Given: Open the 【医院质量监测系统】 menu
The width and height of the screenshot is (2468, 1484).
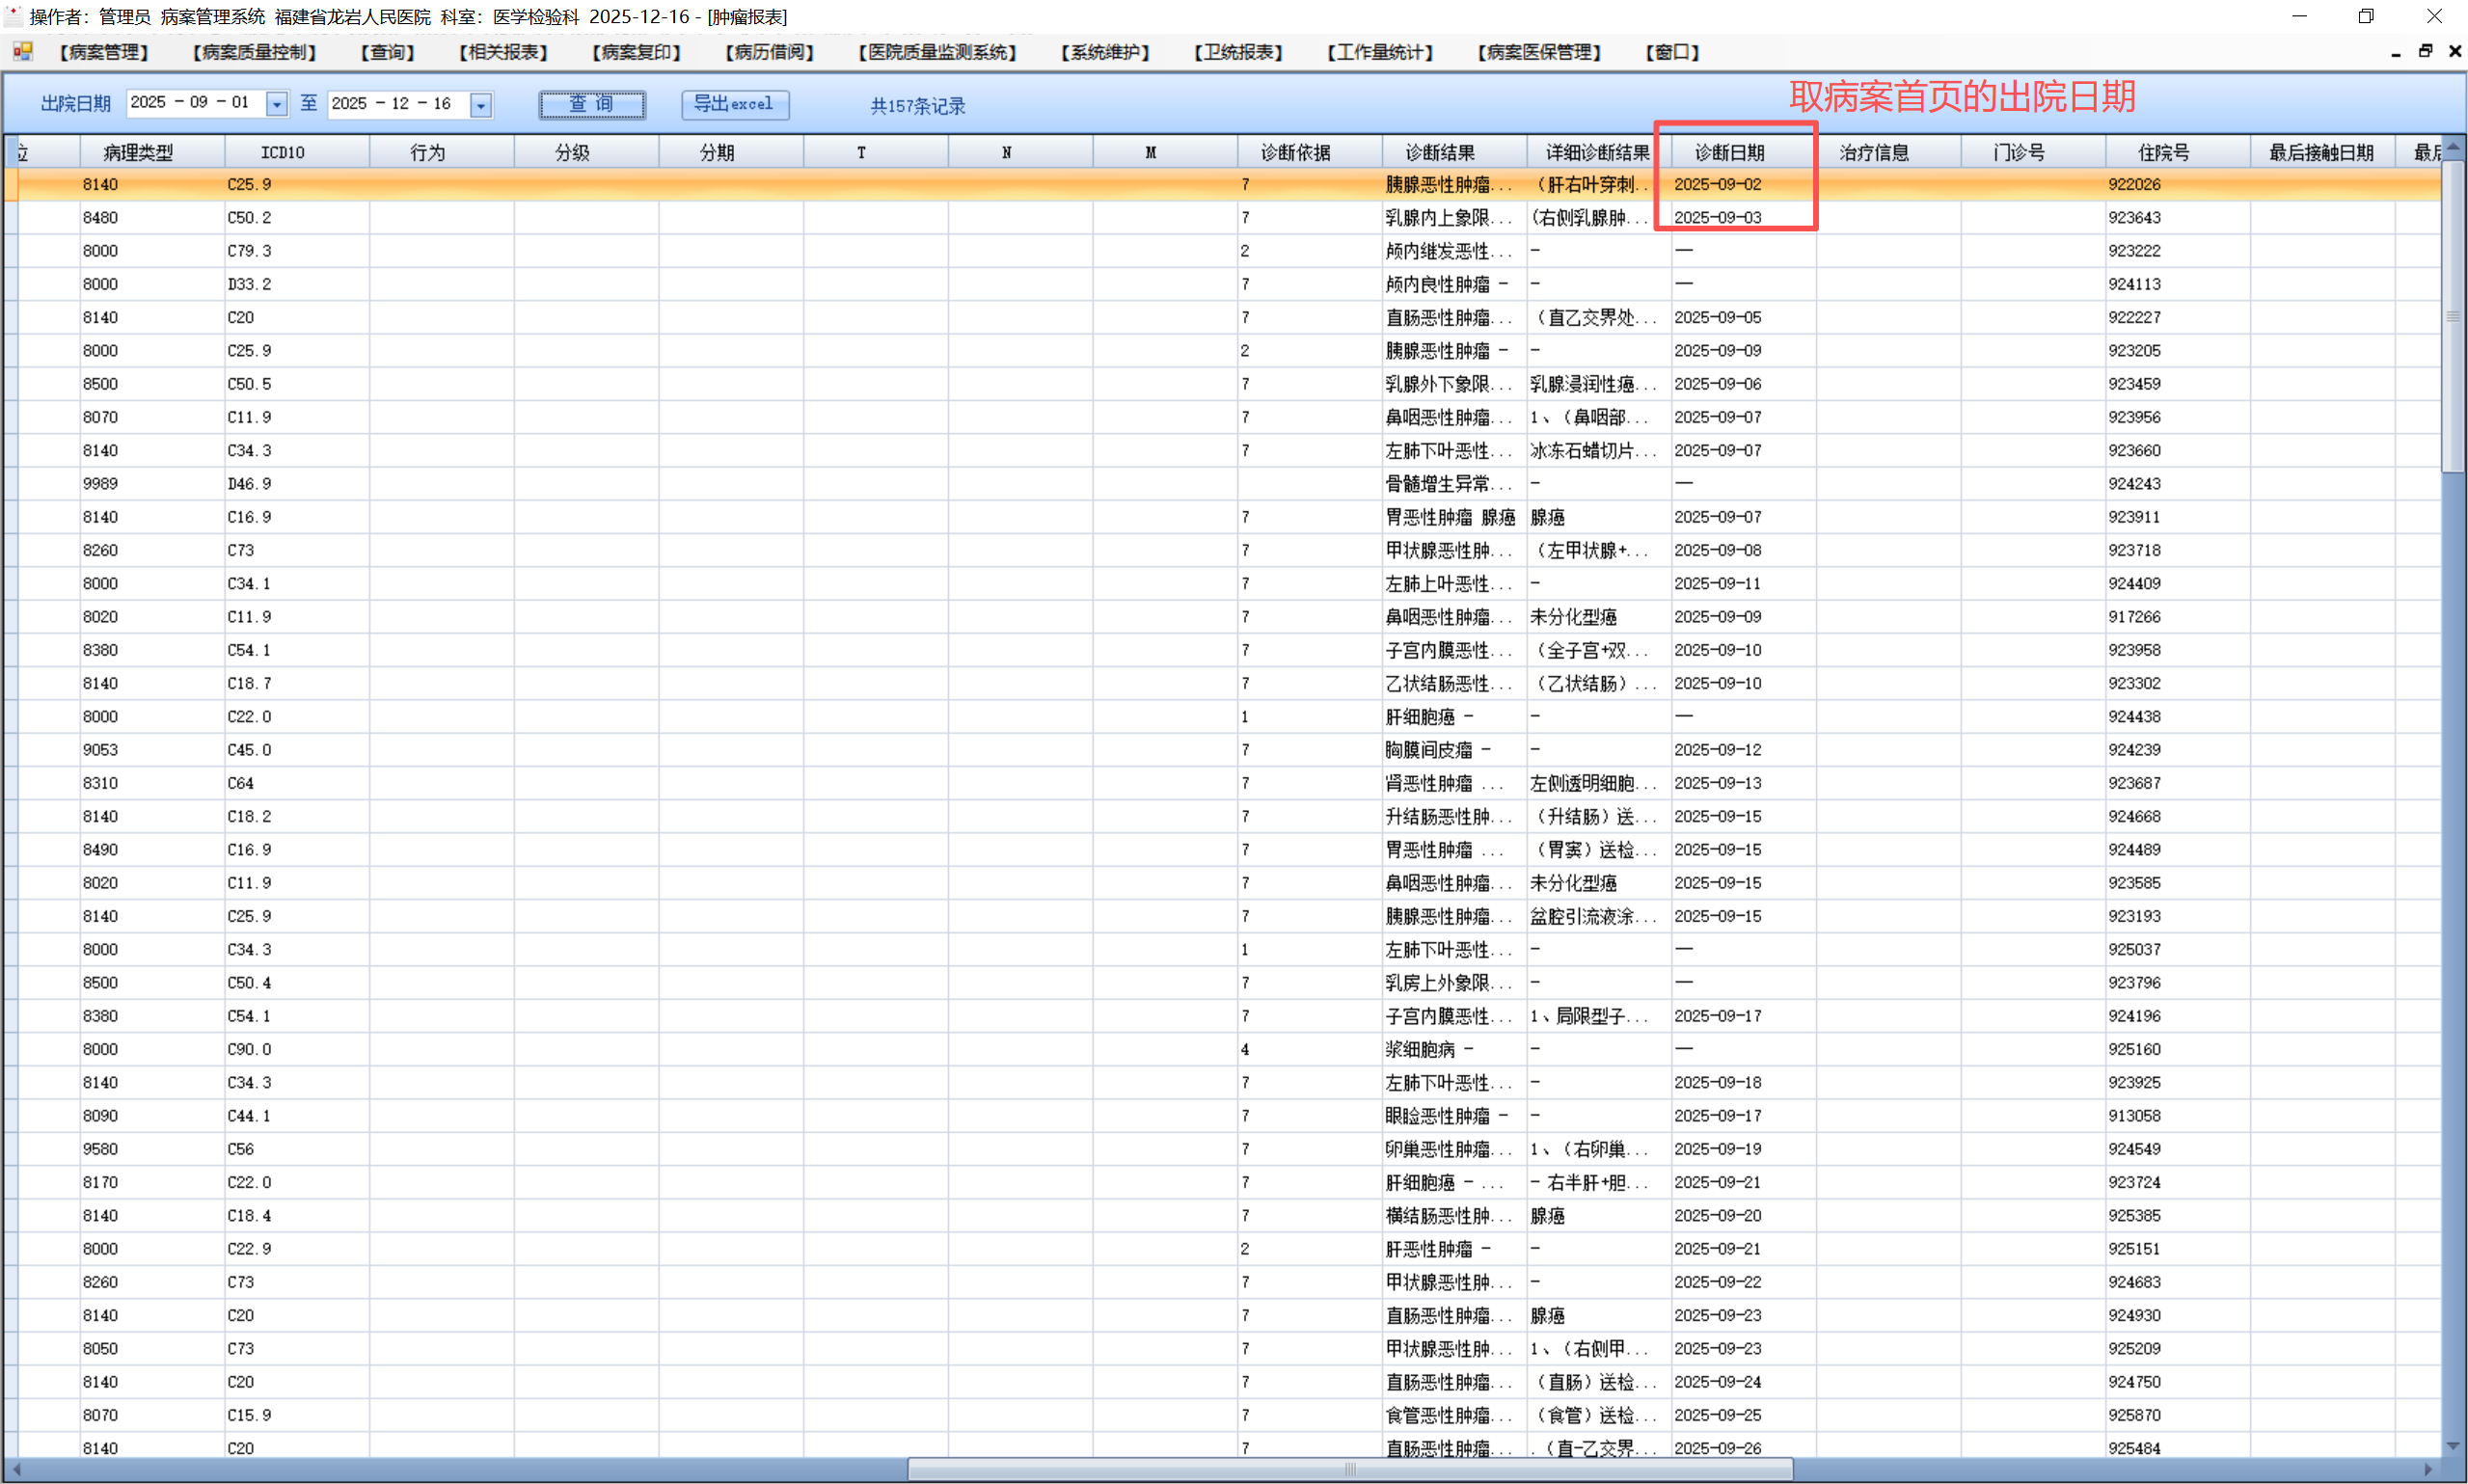Looking at the screenshot, I should click(x=937, y=52).
